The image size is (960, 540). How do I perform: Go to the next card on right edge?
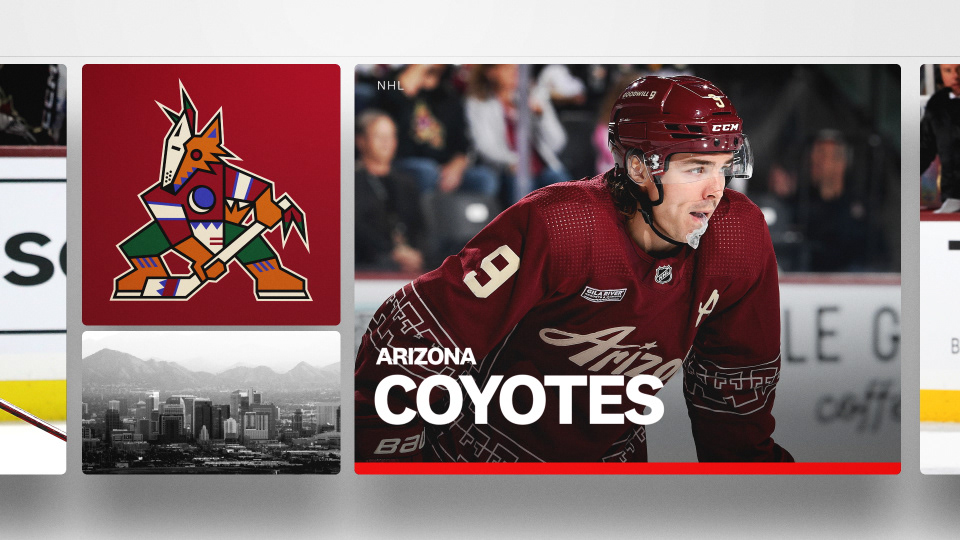(940, 269)
